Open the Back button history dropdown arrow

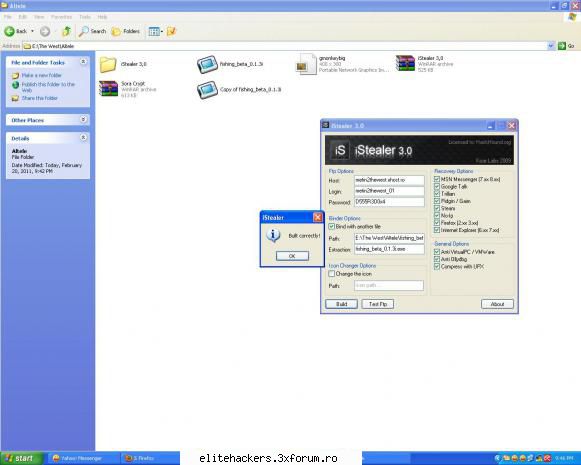(x=33, y=31)
